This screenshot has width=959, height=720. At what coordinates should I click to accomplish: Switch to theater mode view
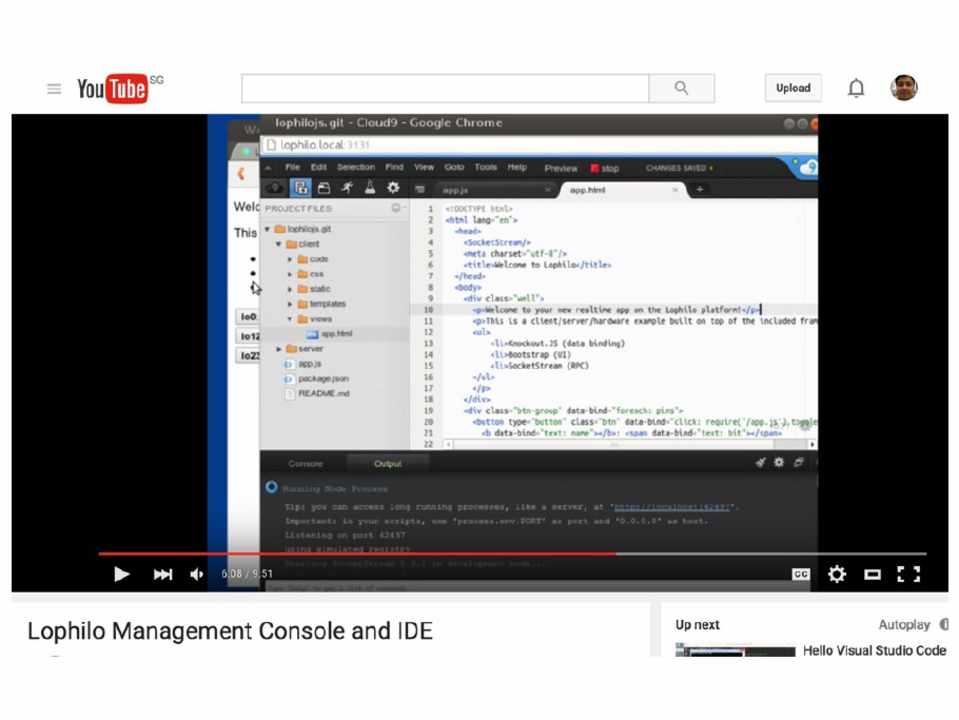click(x=872, y=574)
